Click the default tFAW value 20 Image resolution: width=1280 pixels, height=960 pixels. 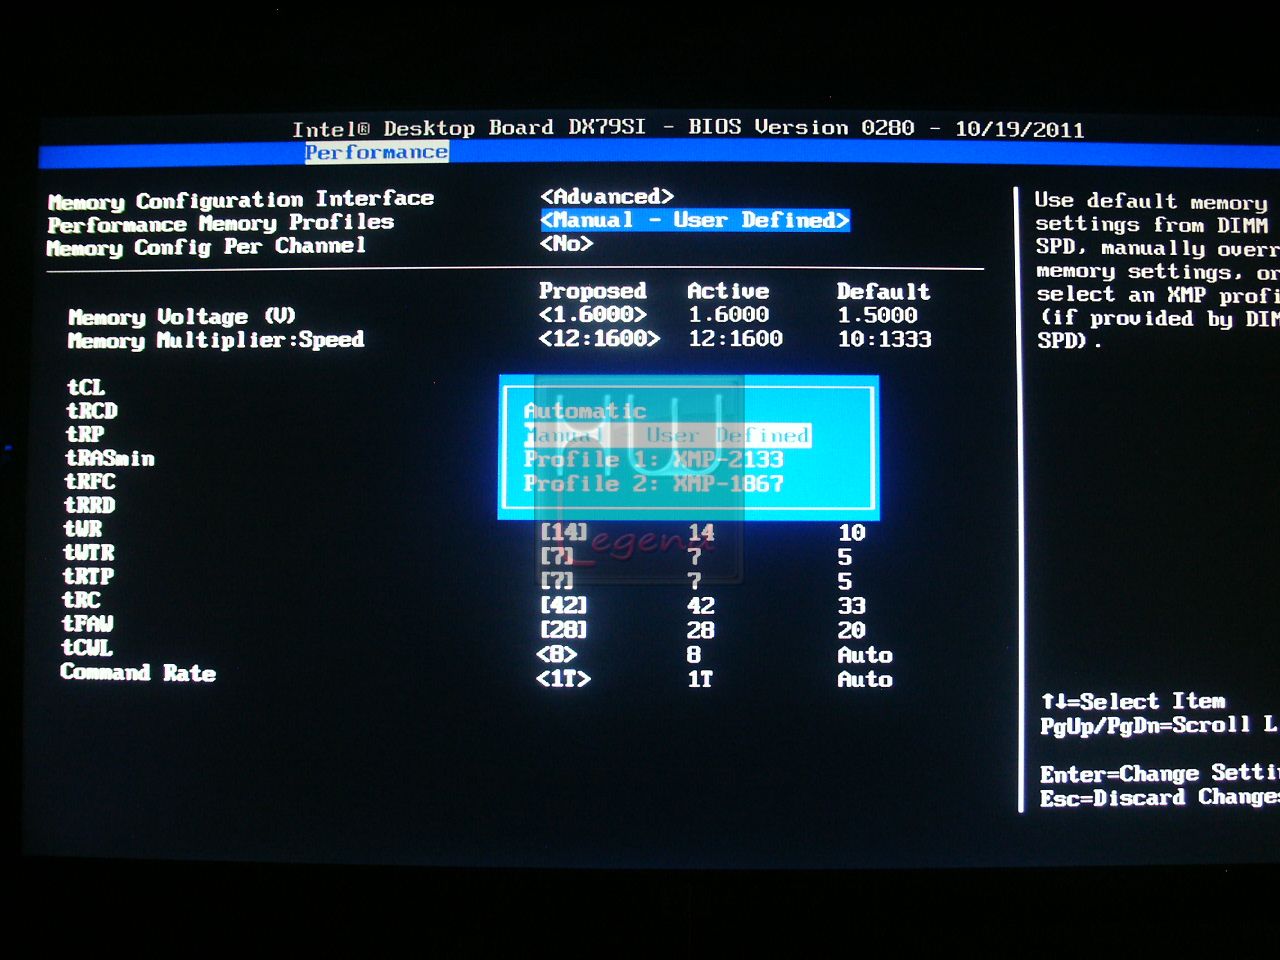[852, 630]
